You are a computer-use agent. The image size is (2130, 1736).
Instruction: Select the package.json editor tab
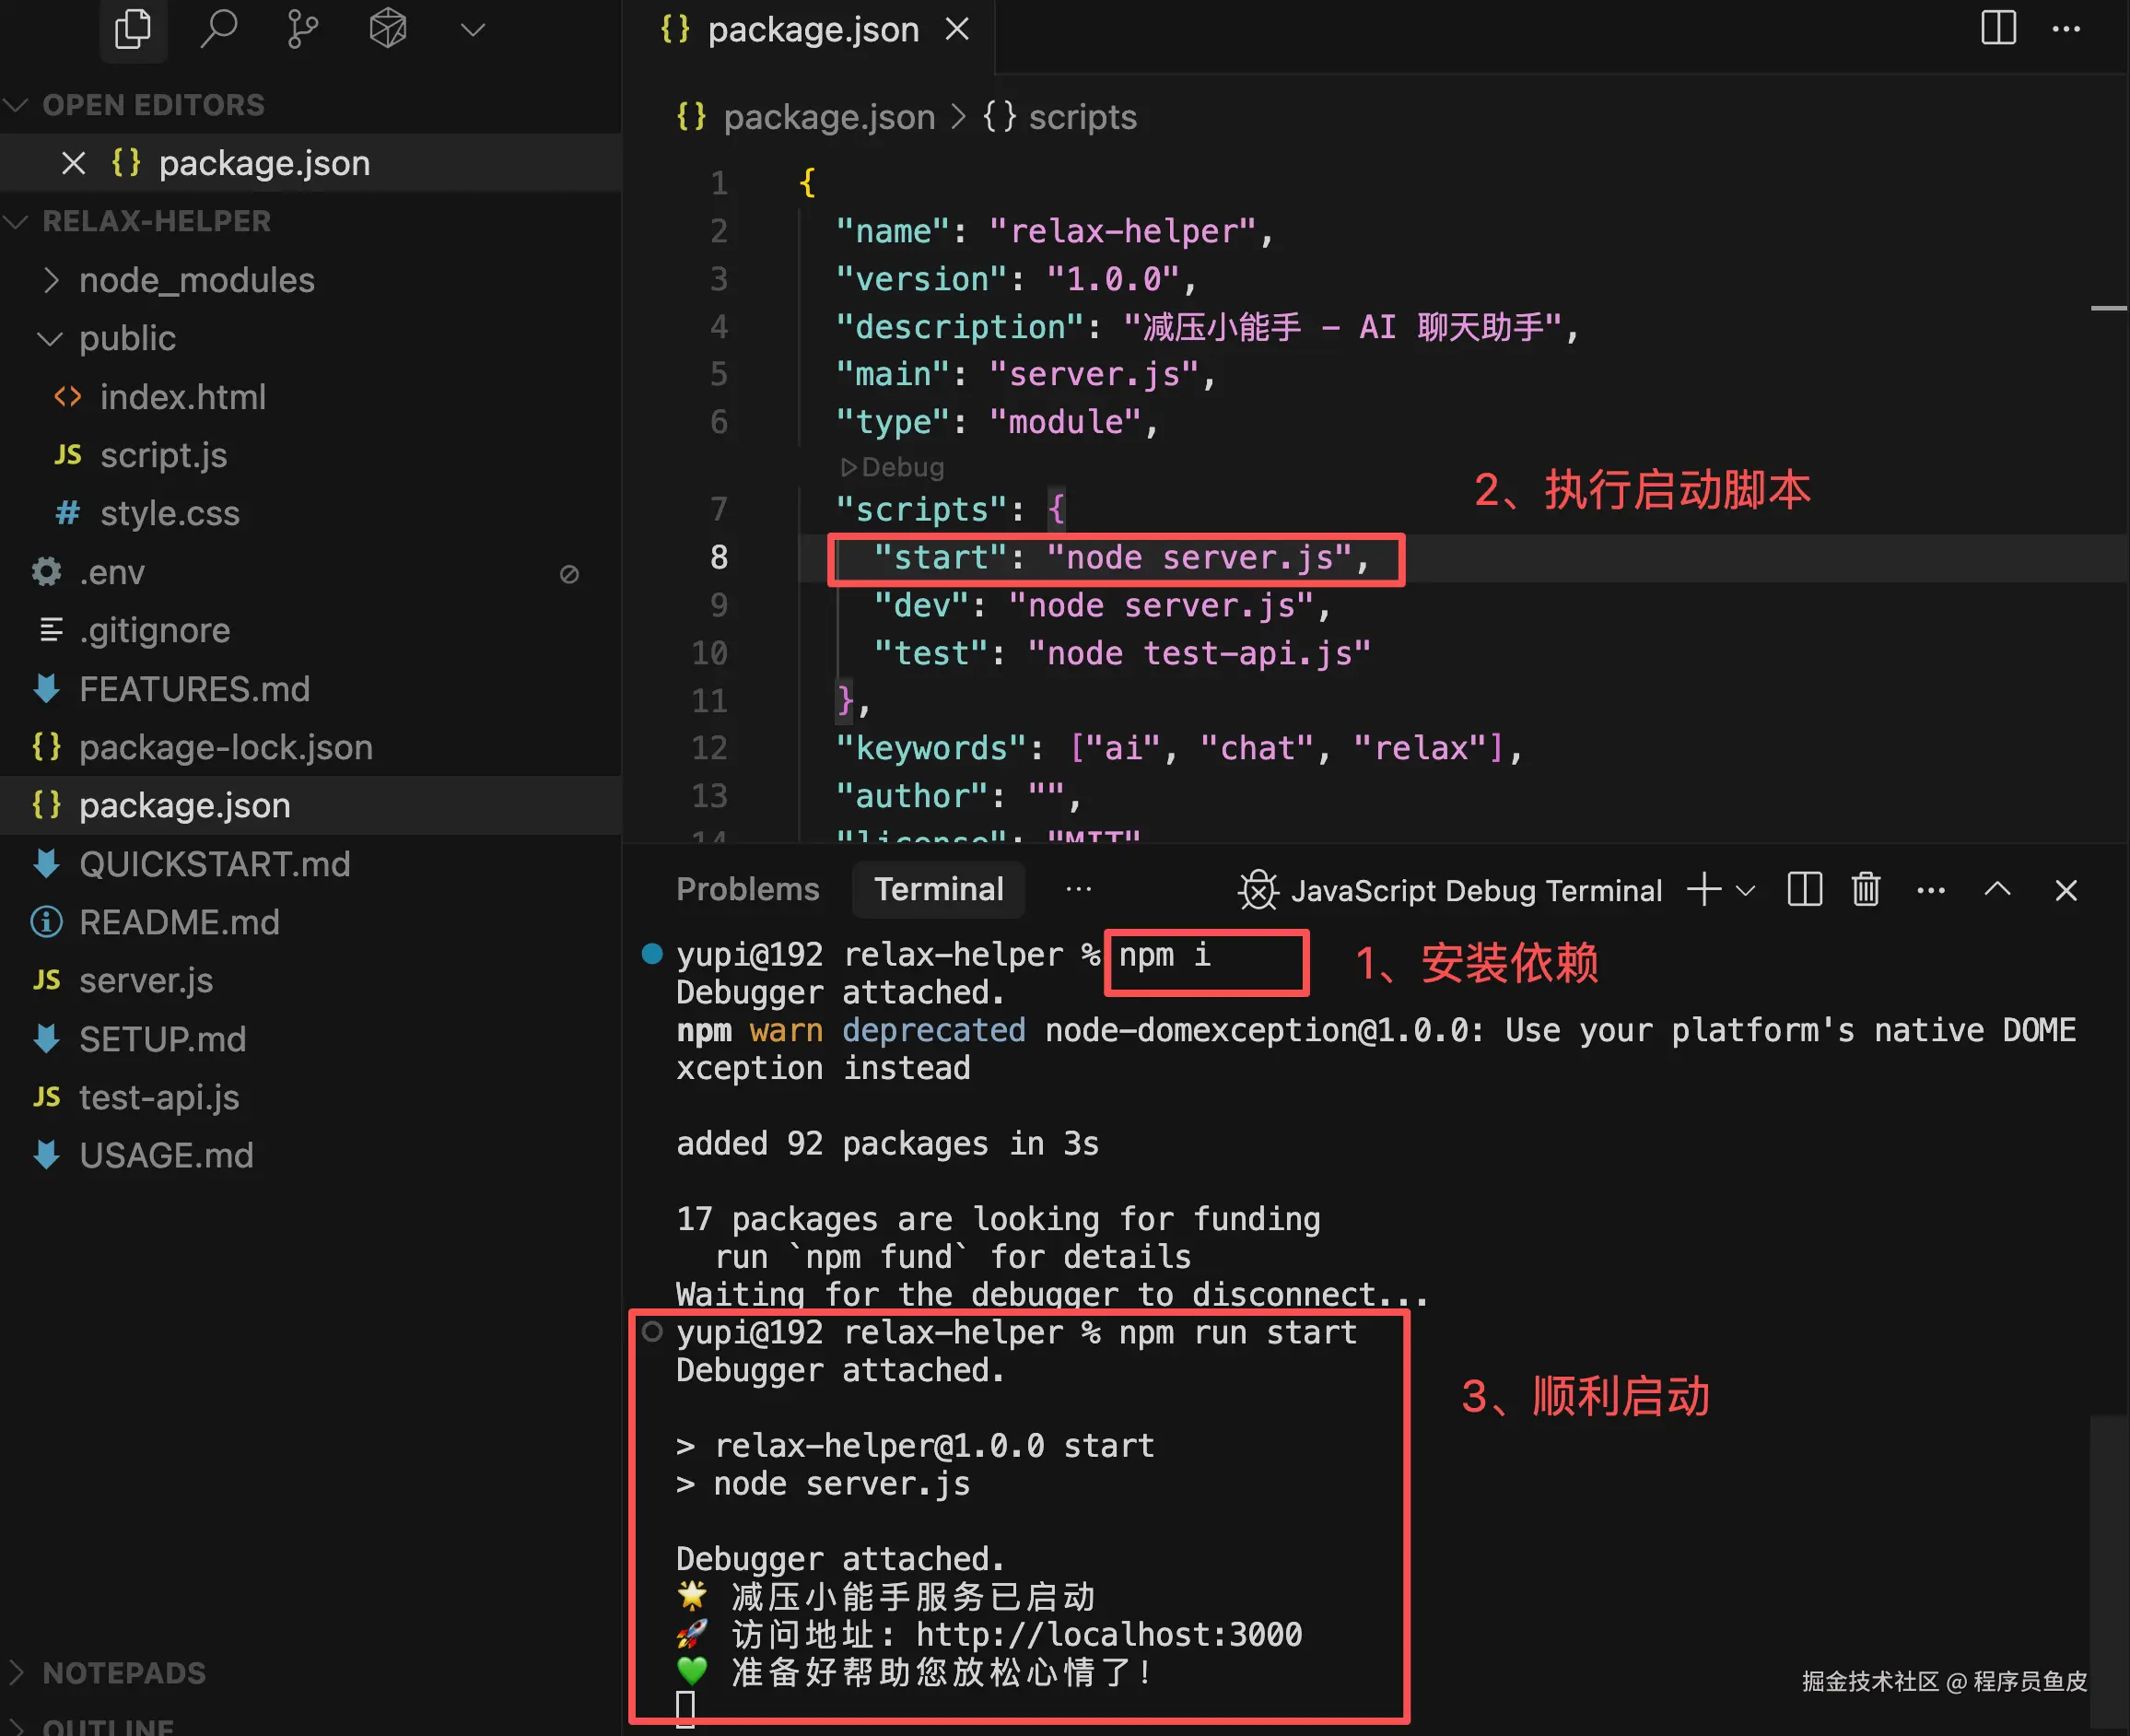812,30
